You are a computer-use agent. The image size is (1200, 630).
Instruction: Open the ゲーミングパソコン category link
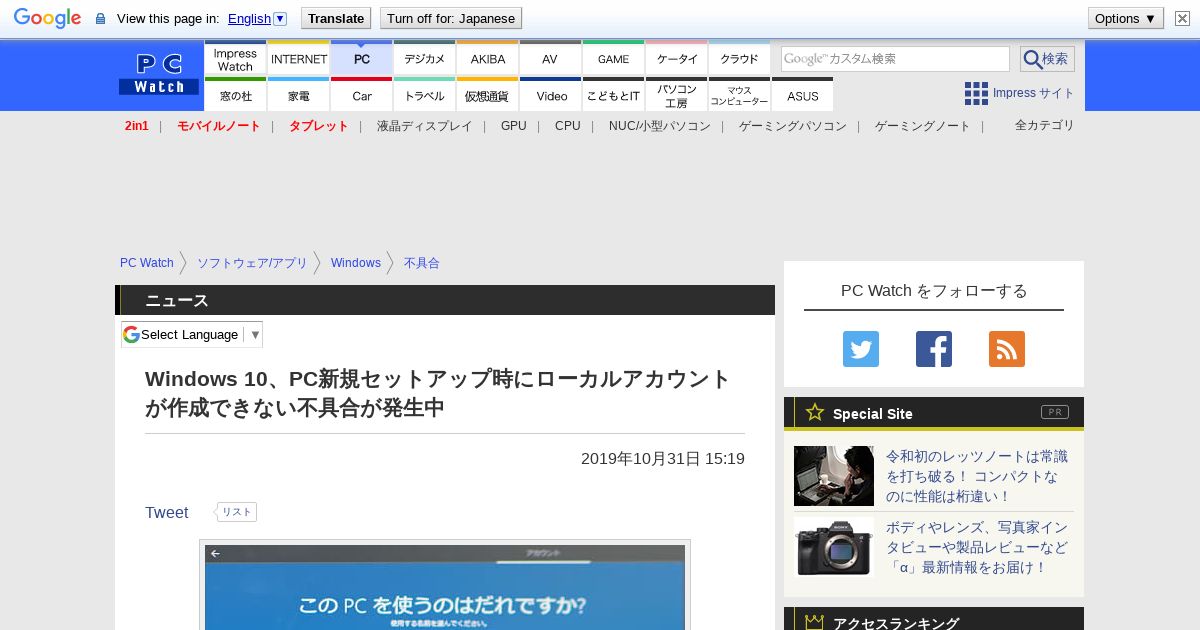point(792,126)
